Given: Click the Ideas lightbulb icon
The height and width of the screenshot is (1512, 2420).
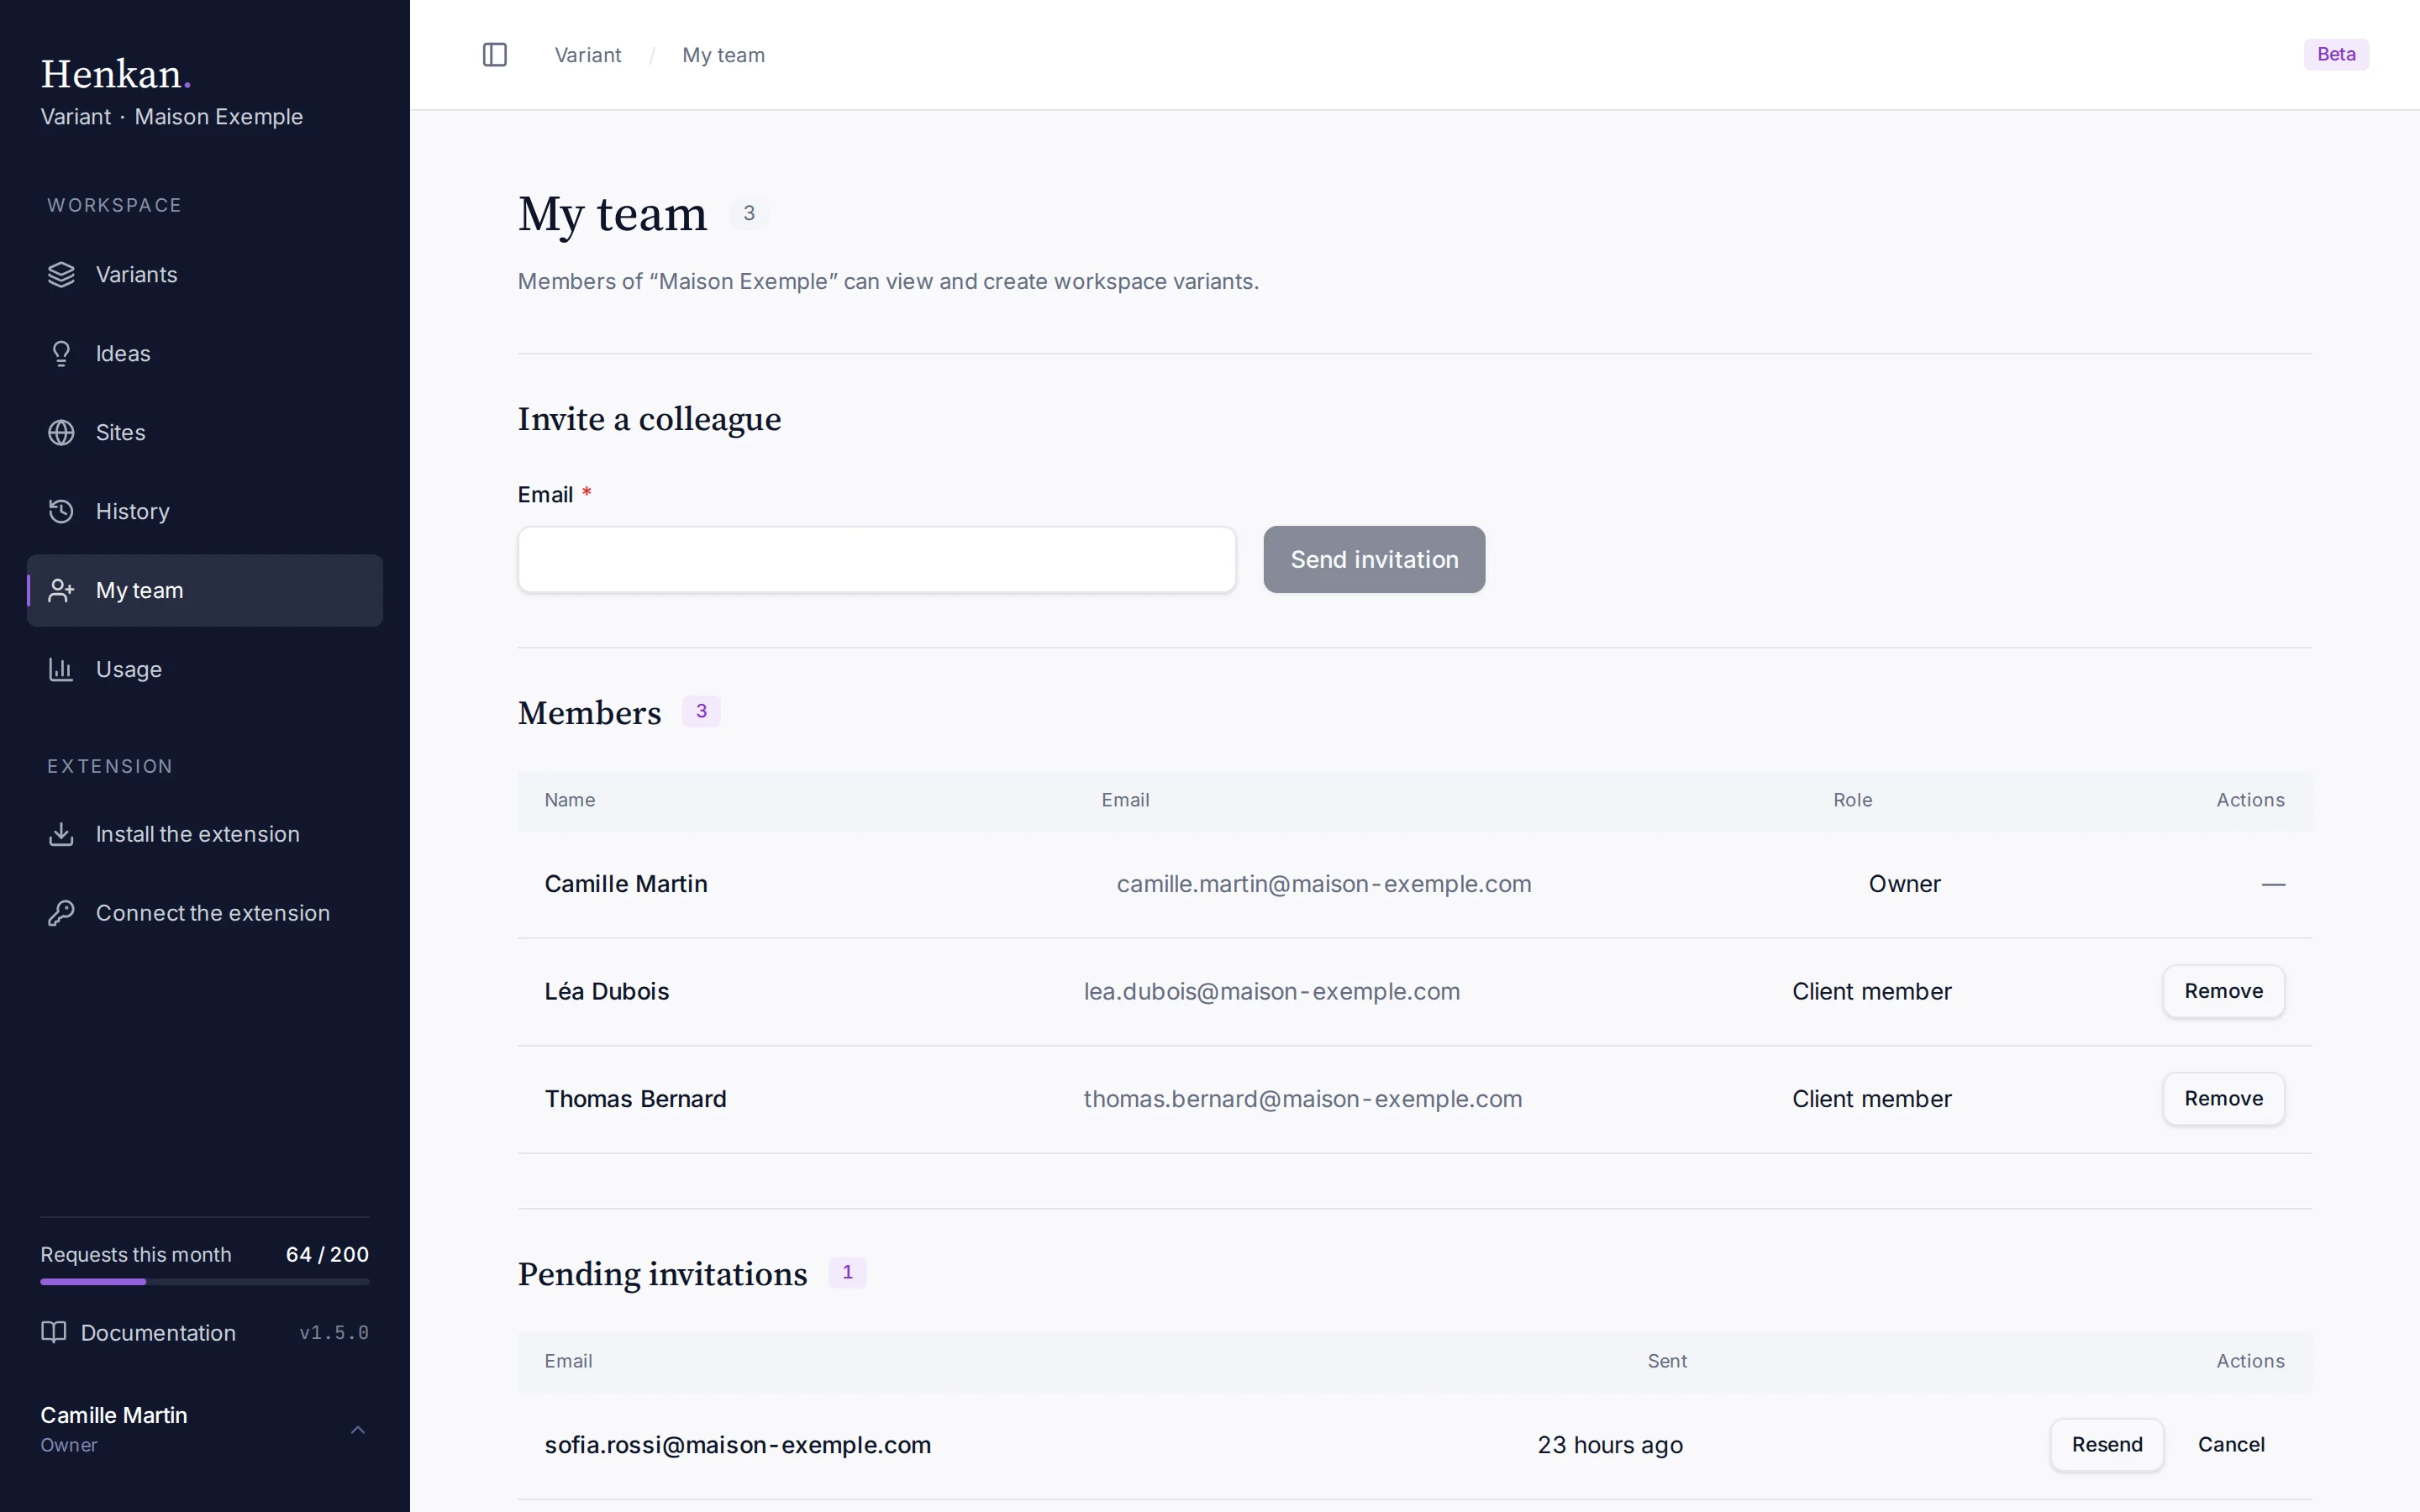Looking at the screenshot, I should coord(61,354).
